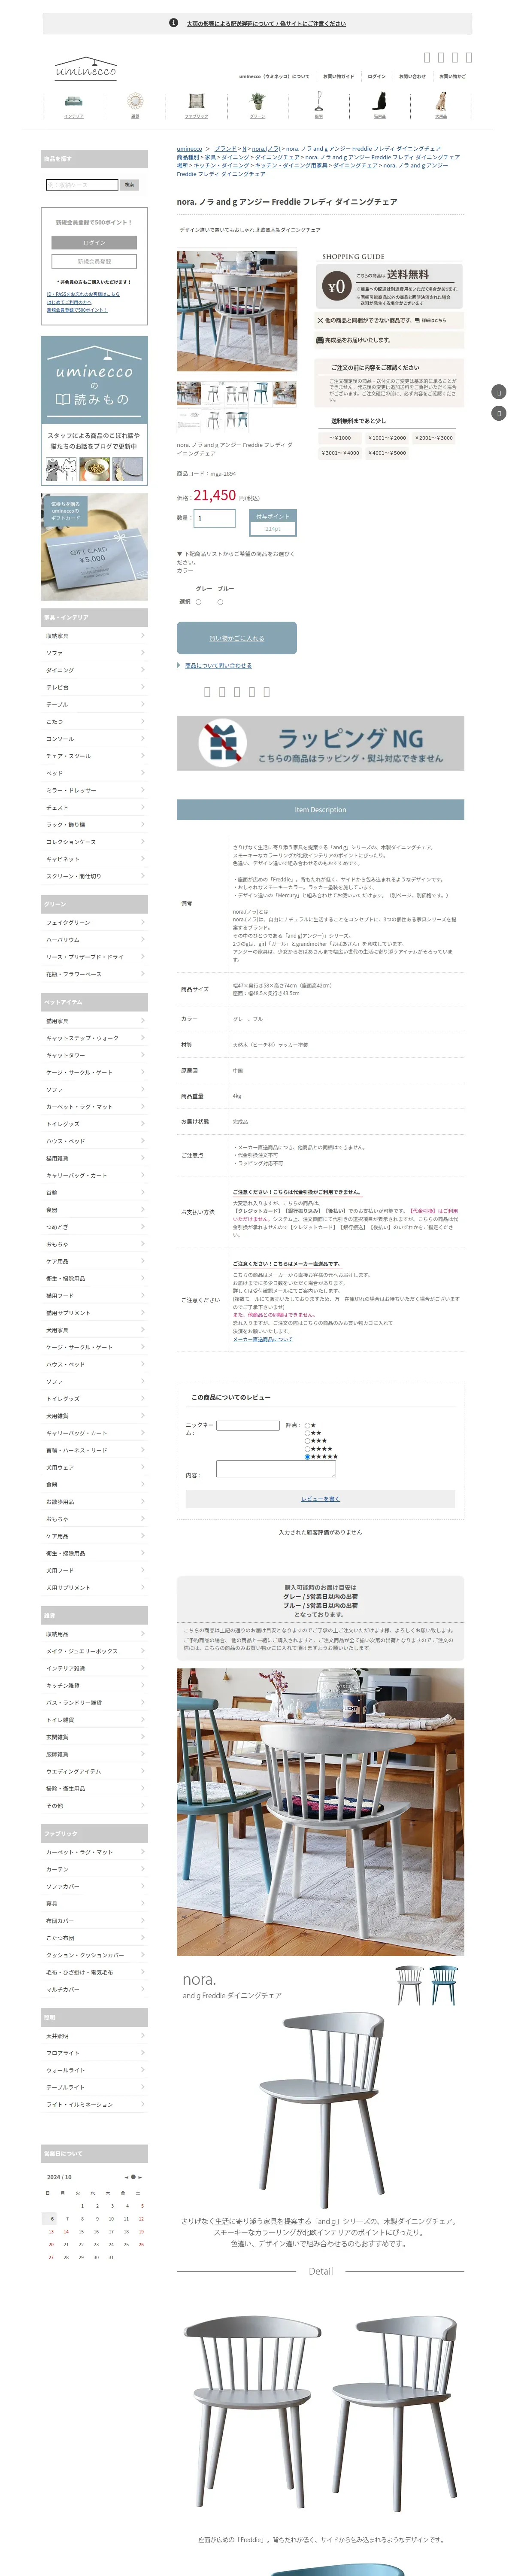Select the one-star review rating
The image size is (515, 2576).
[x=307, y=1425]
